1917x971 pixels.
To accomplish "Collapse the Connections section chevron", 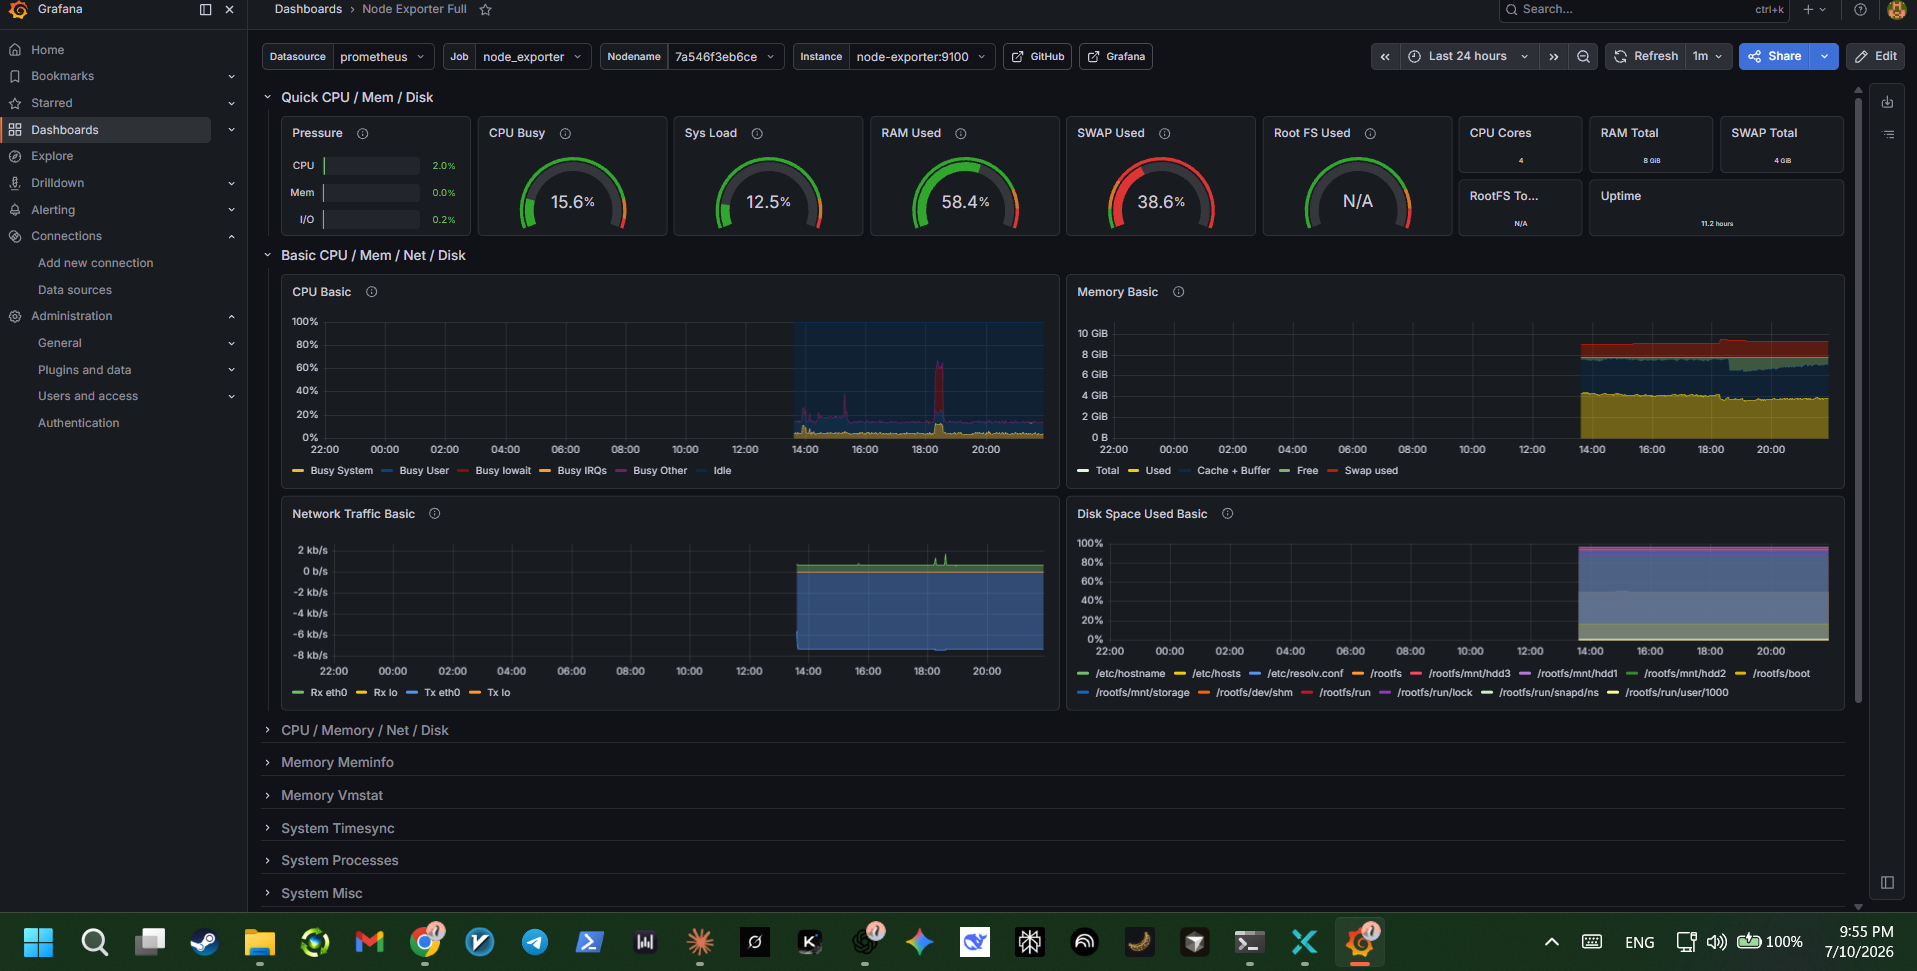I will click(231, 236).
